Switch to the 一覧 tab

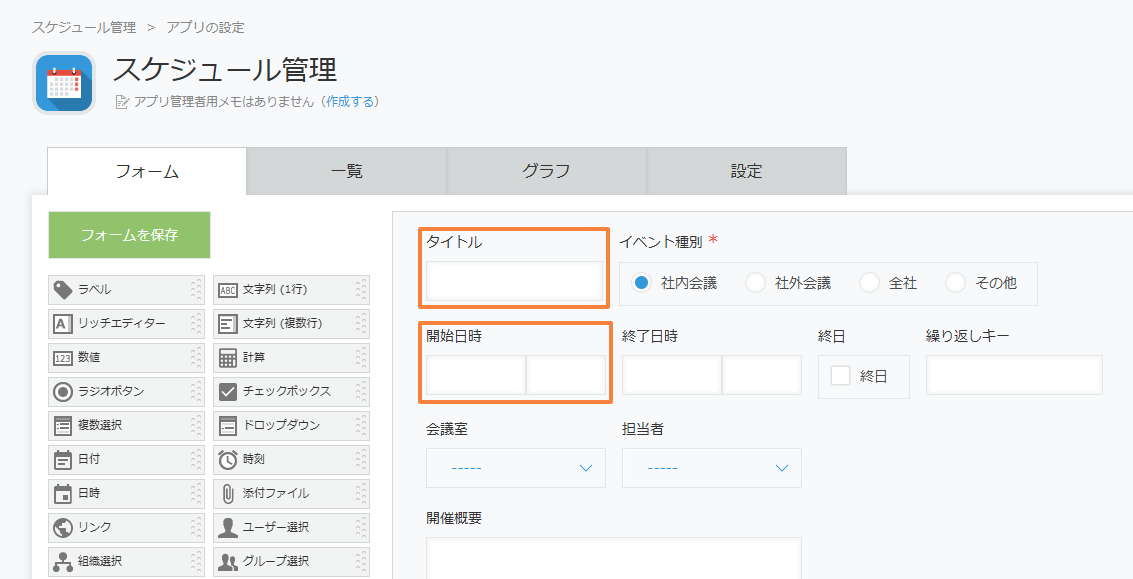click(x=347, y=171)
